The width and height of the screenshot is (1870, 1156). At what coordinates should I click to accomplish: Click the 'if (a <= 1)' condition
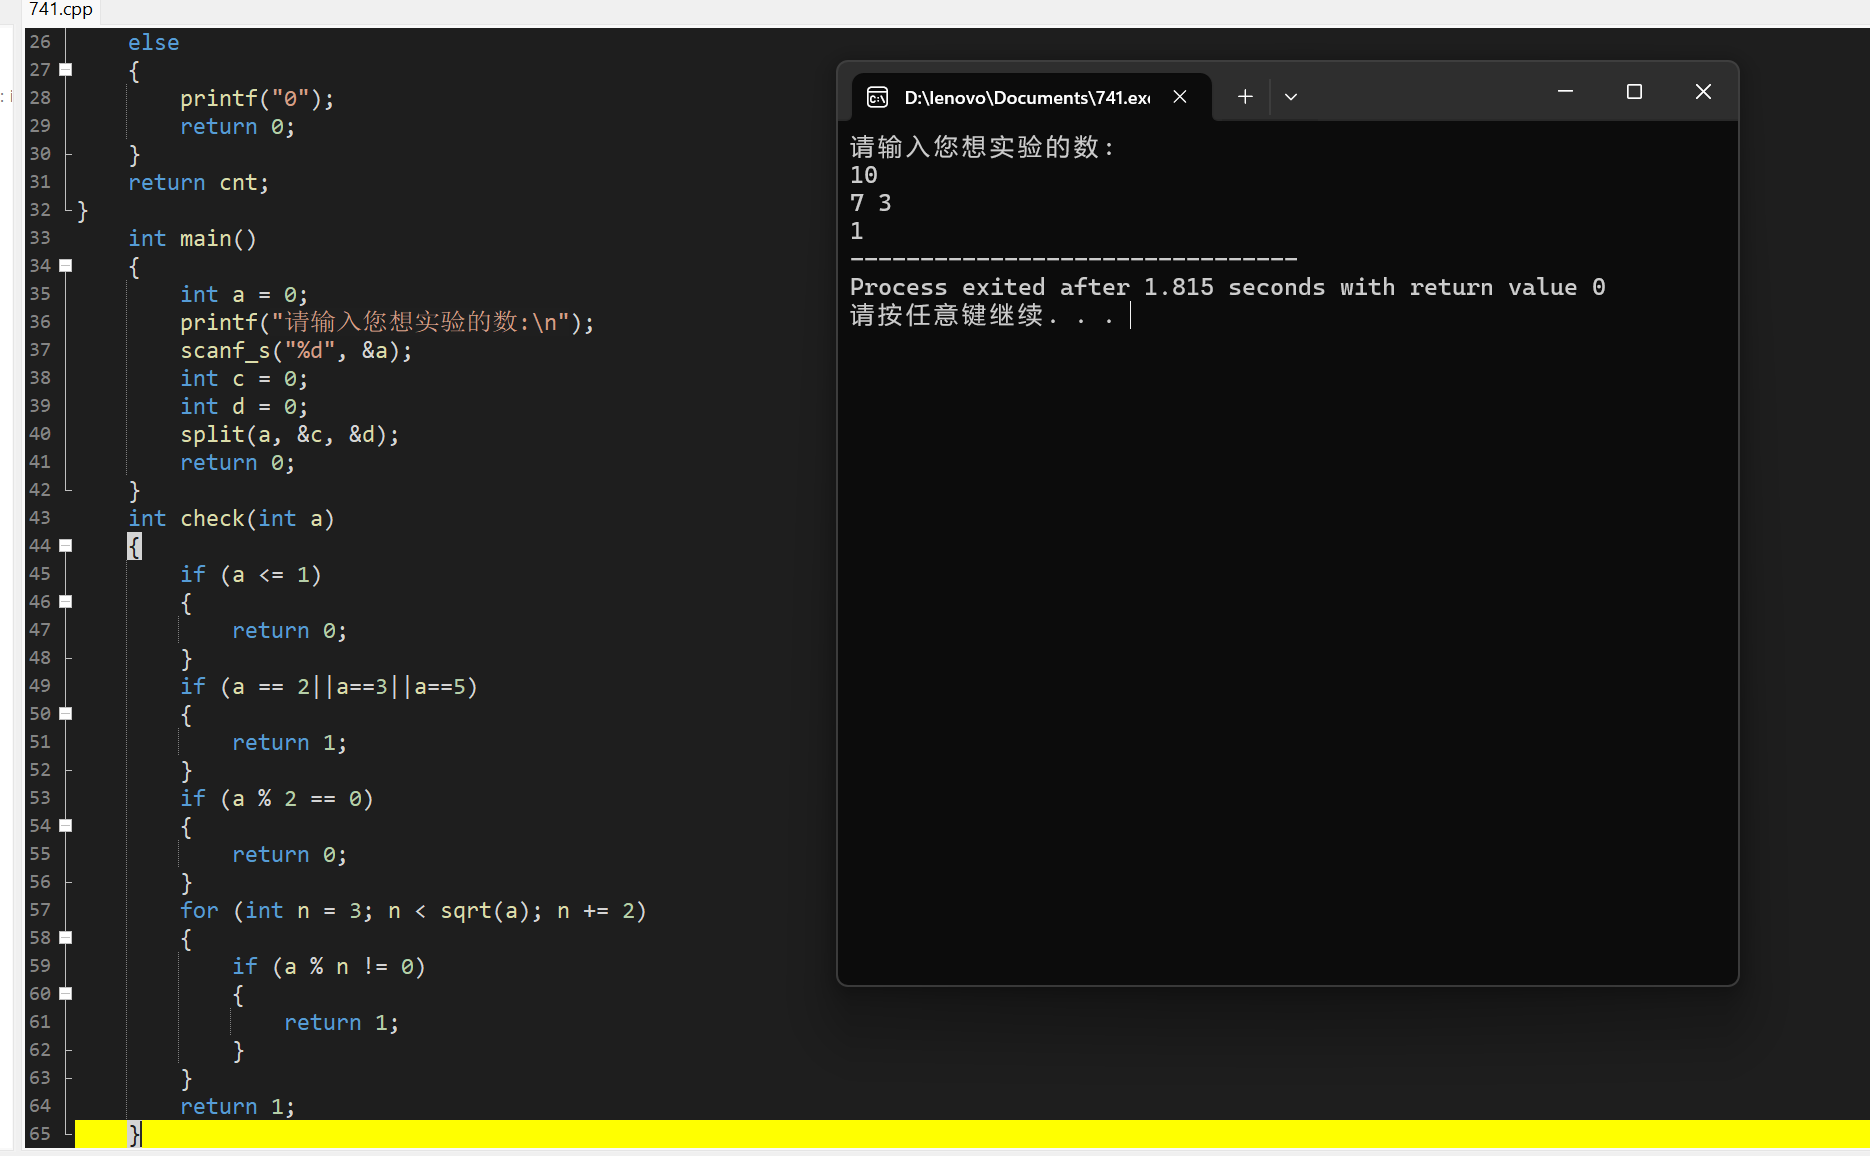(x=251, y=575)
